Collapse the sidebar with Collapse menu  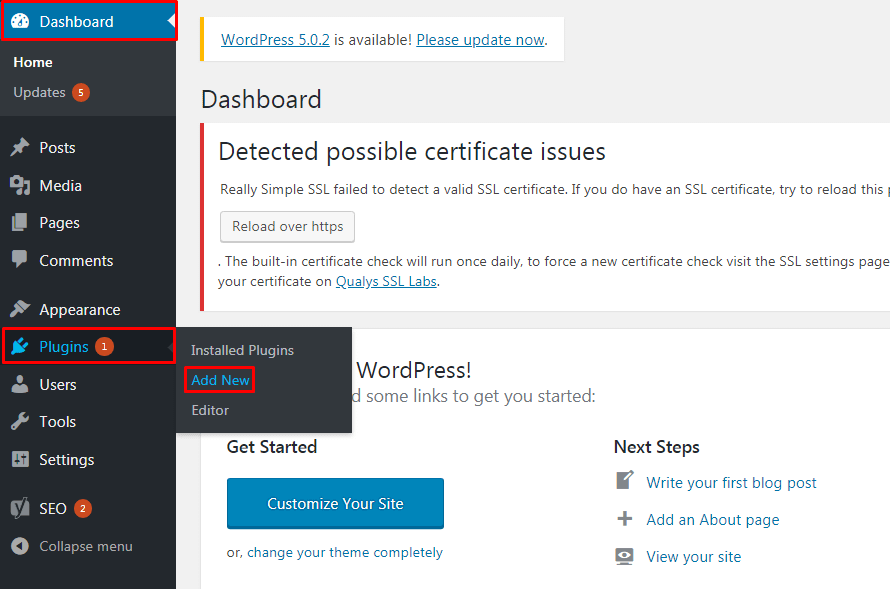[86, 546]
